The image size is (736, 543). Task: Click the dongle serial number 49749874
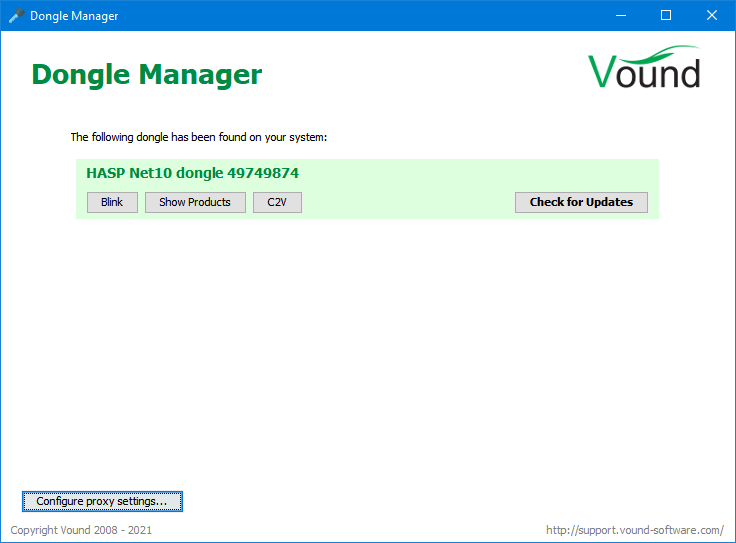[x=263, y=173]
